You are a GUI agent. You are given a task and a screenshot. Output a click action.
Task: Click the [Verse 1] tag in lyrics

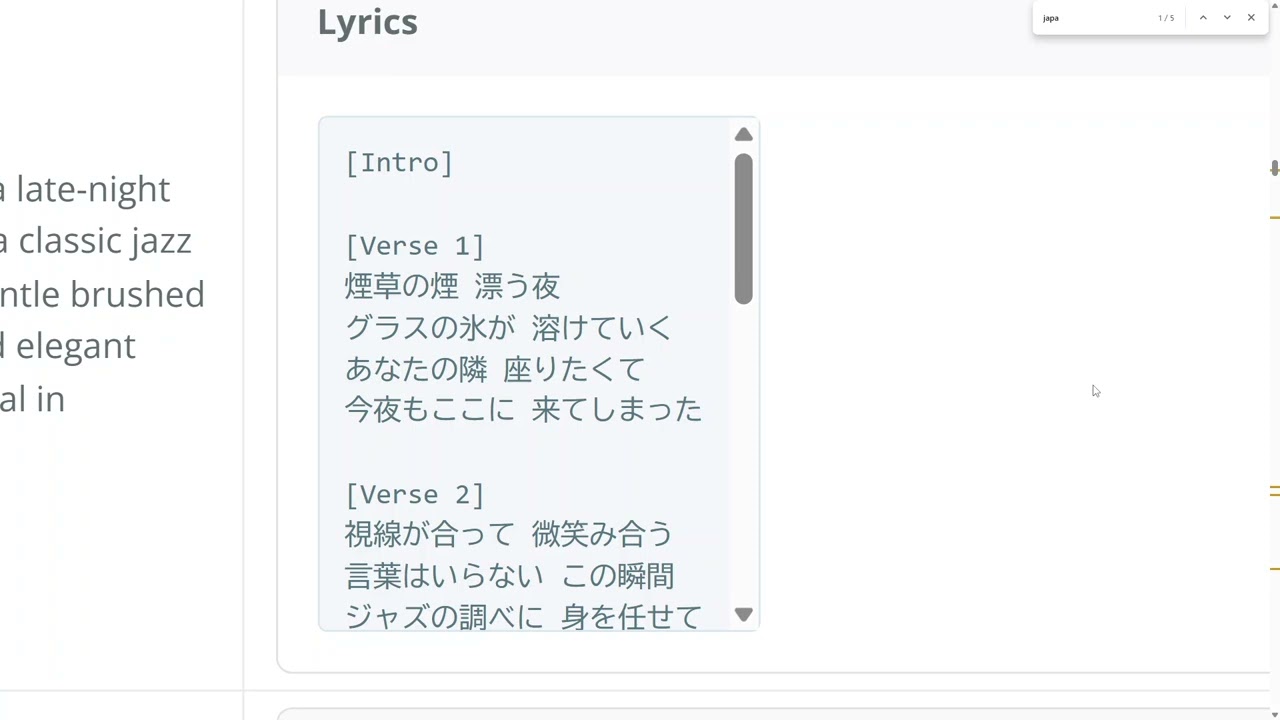point(414,246)
